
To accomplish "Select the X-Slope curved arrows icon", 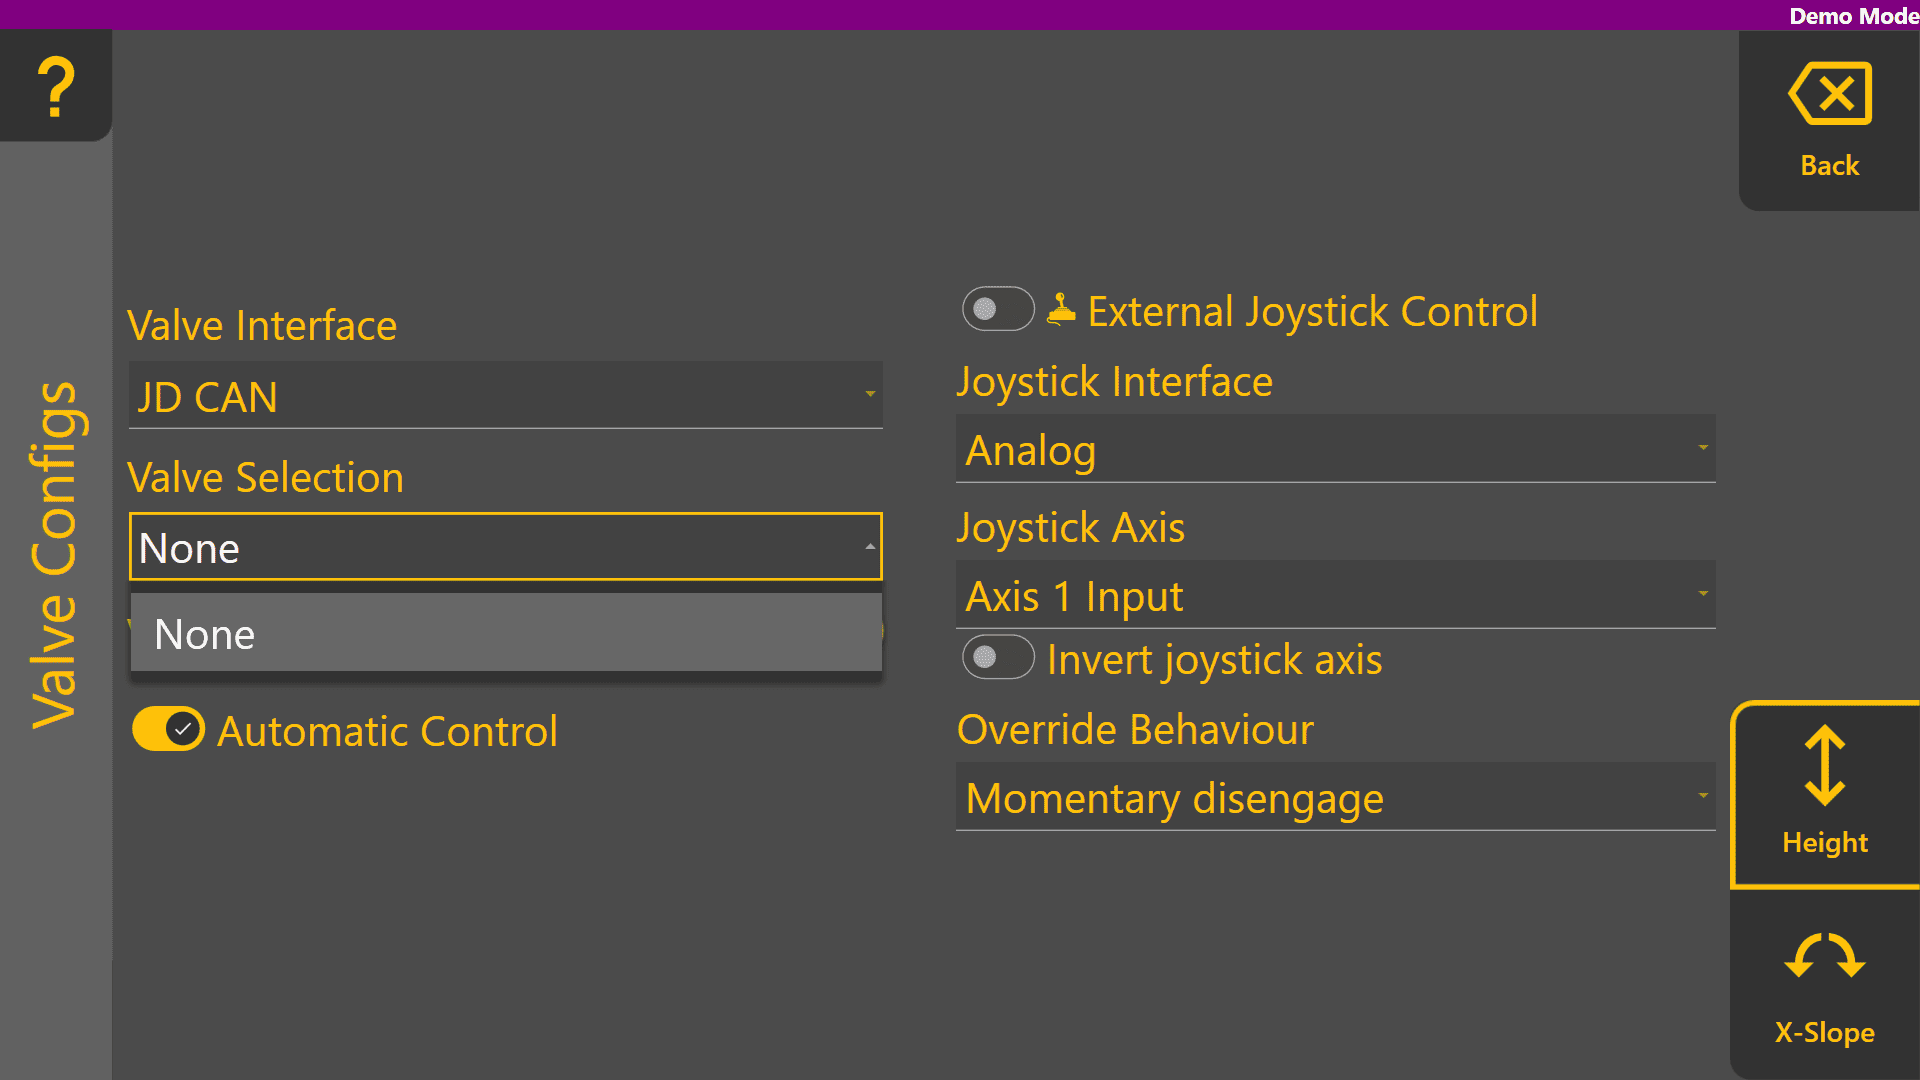I will [1824, 956].
